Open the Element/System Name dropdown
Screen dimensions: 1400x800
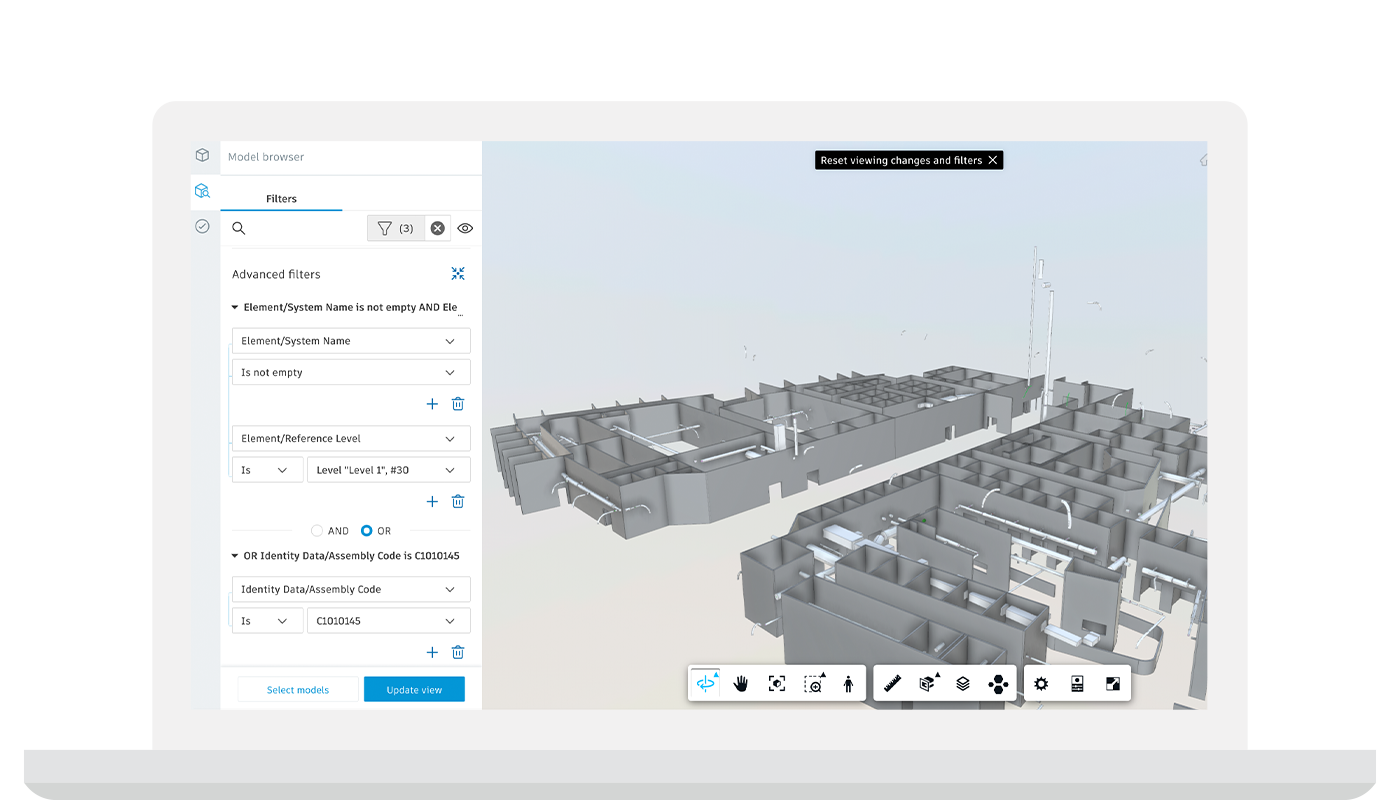(351, 341)
